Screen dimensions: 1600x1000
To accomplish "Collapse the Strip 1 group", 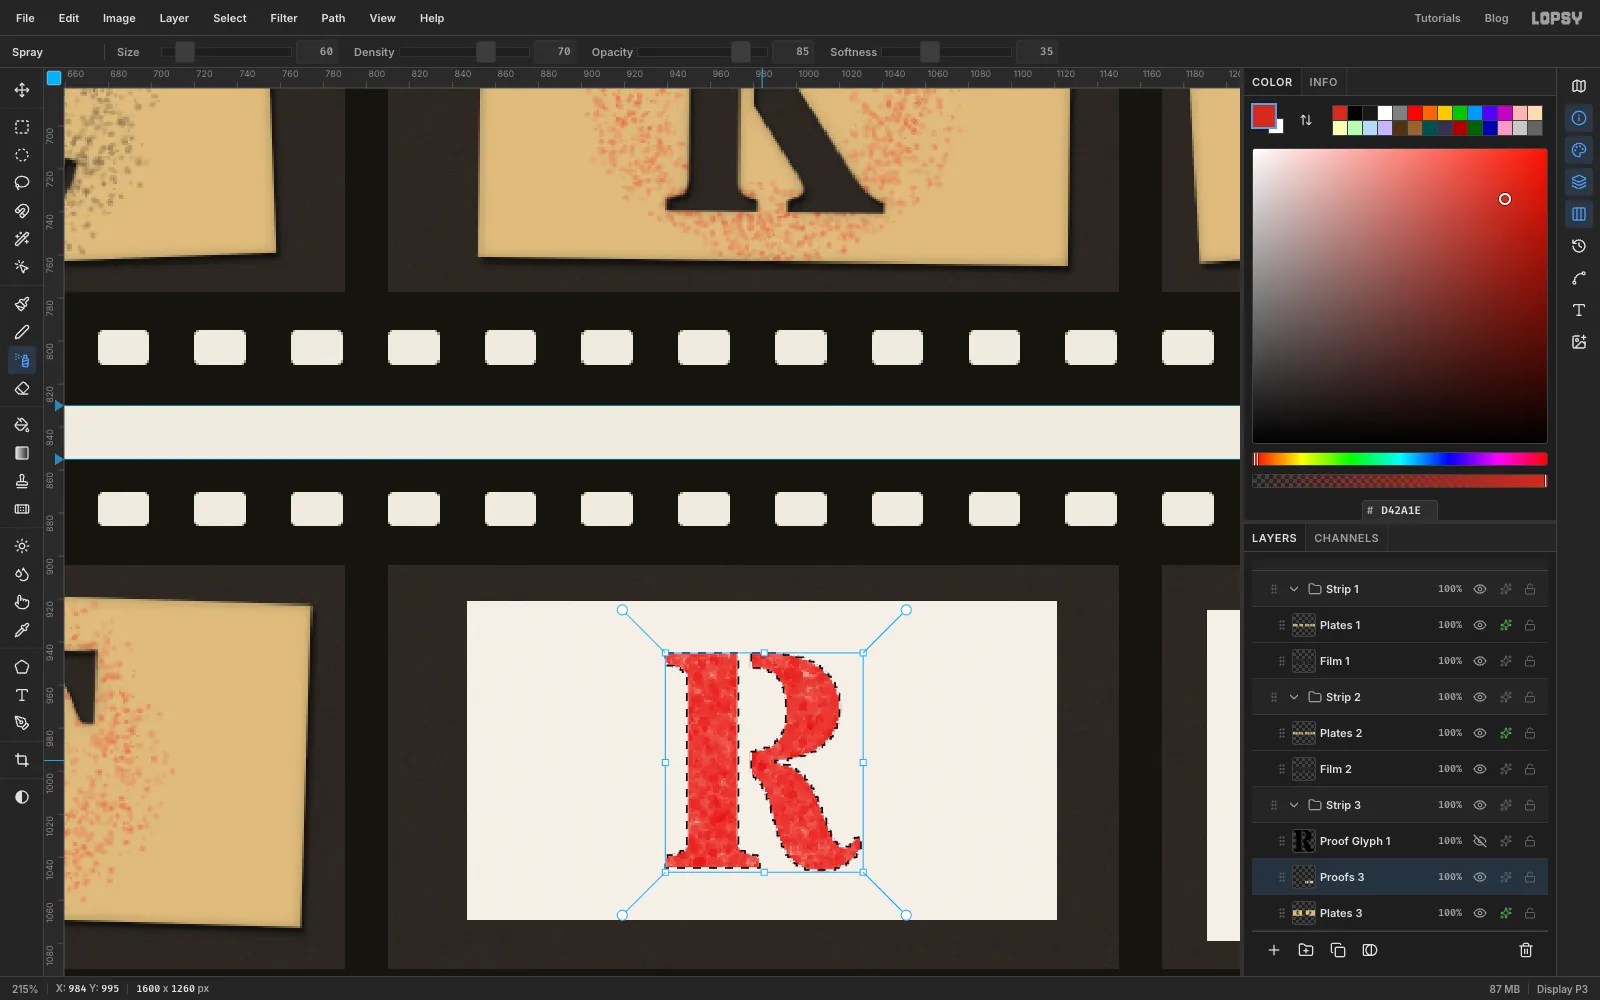I will coord(1294,589).
